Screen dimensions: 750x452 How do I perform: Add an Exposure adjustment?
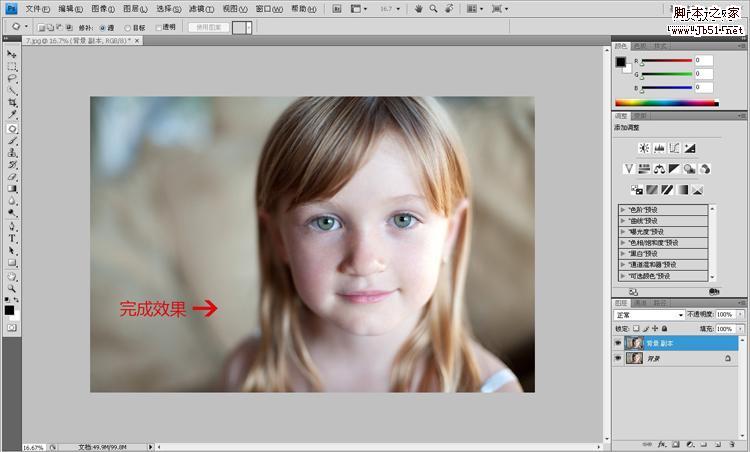click(x=689, y=148)
